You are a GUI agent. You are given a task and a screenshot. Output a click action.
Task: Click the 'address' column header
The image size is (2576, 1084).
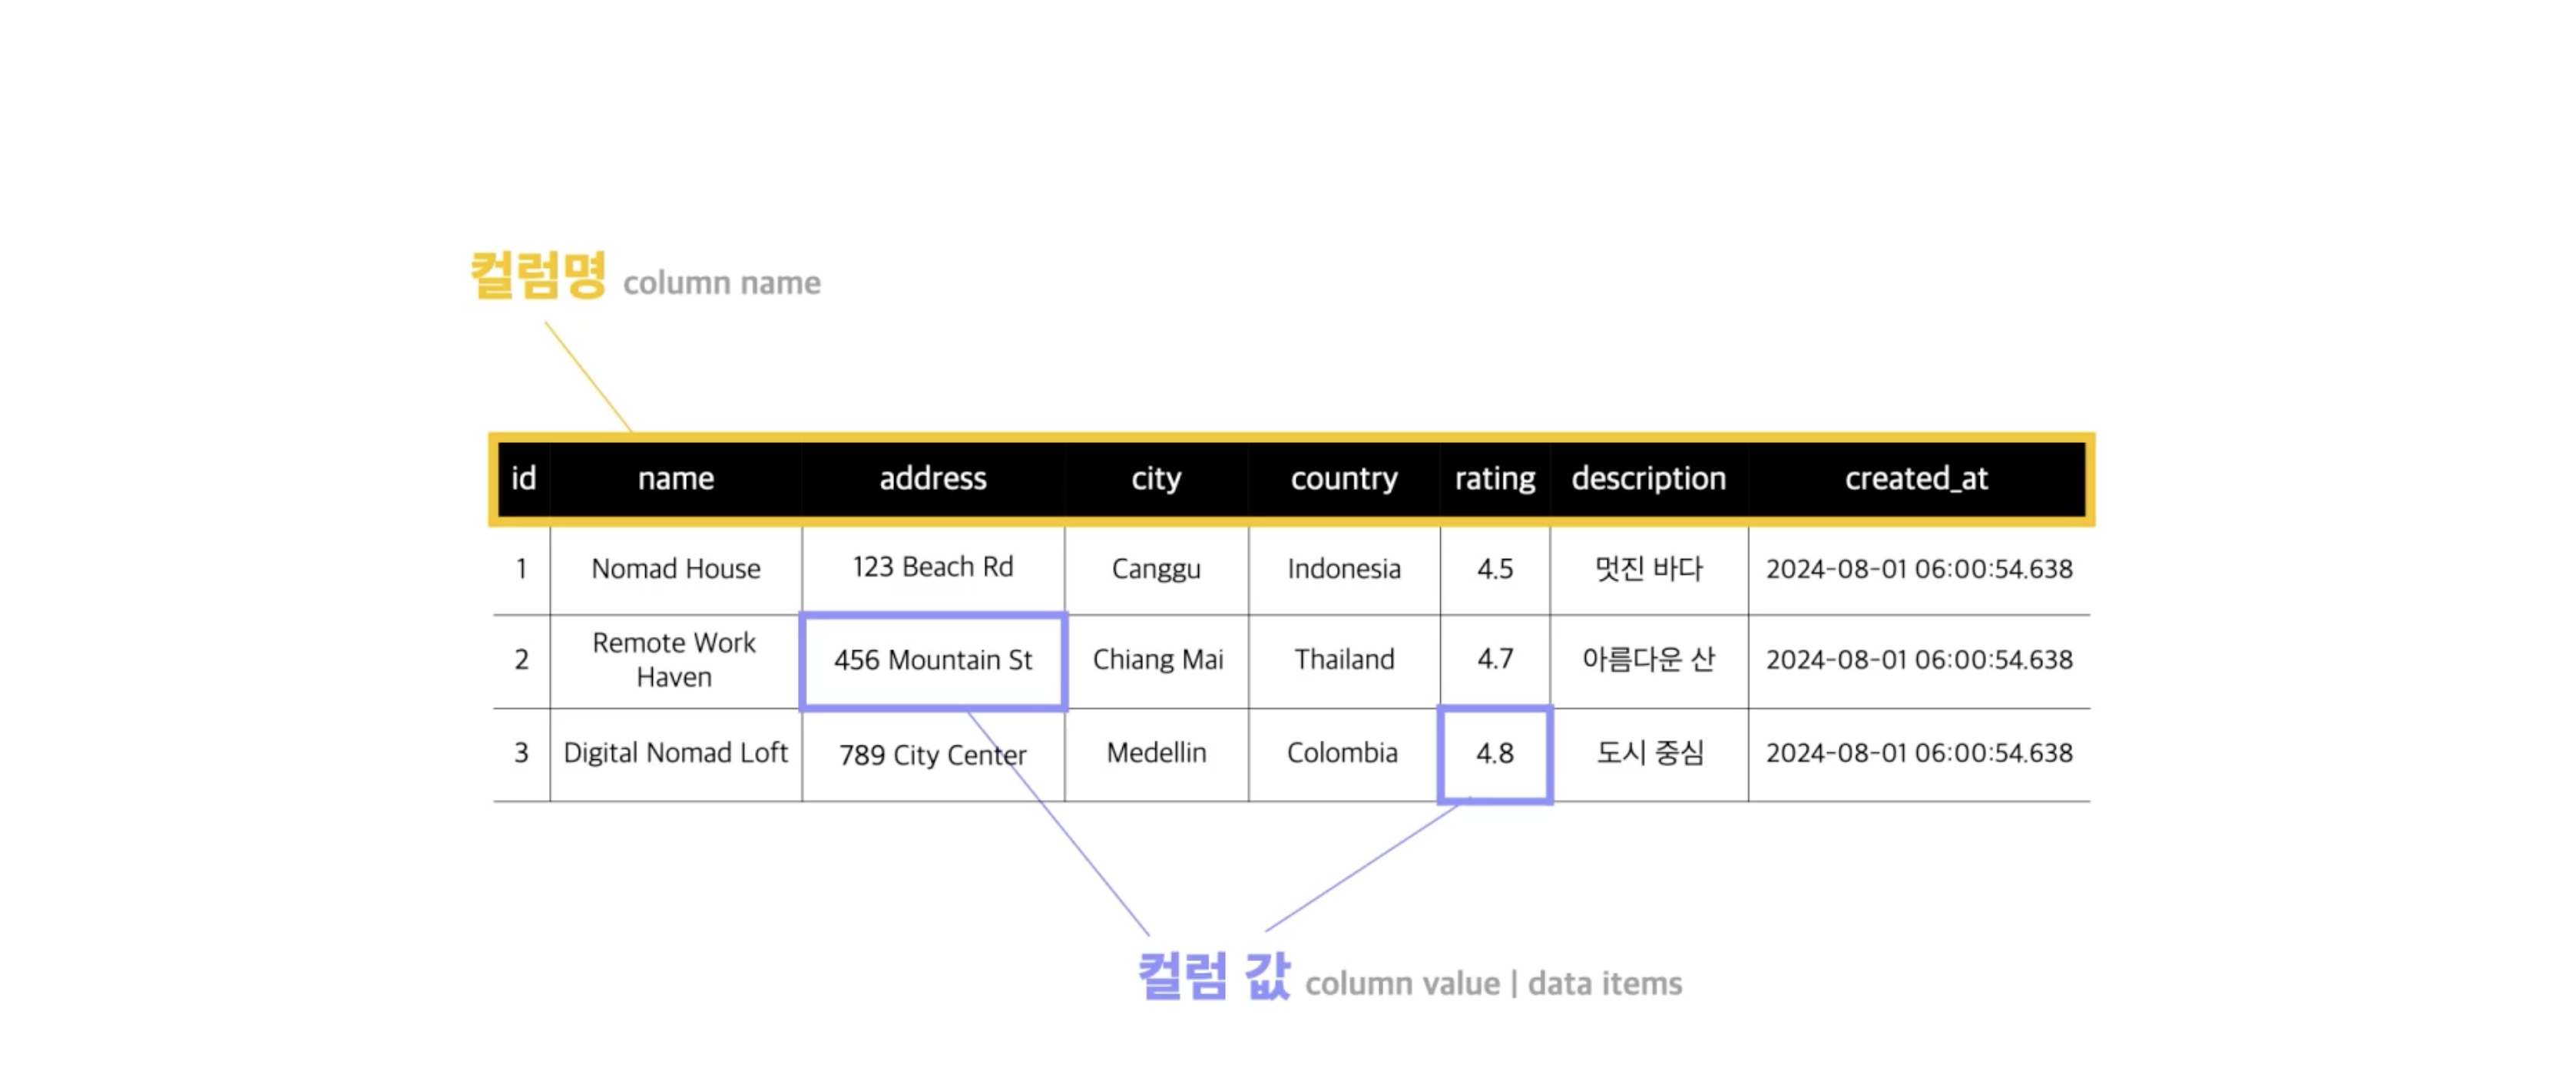coord(933,479)
